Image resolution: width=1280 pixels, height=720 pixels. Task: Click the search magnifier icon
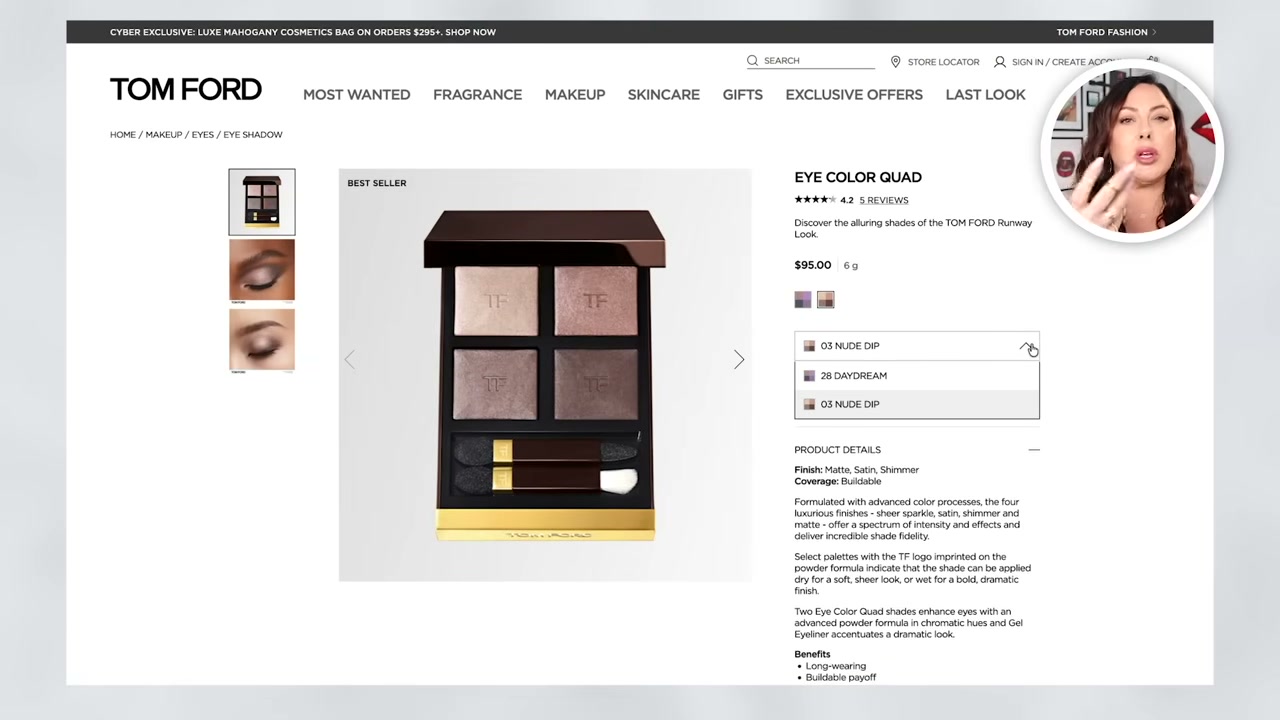(752, 61)
